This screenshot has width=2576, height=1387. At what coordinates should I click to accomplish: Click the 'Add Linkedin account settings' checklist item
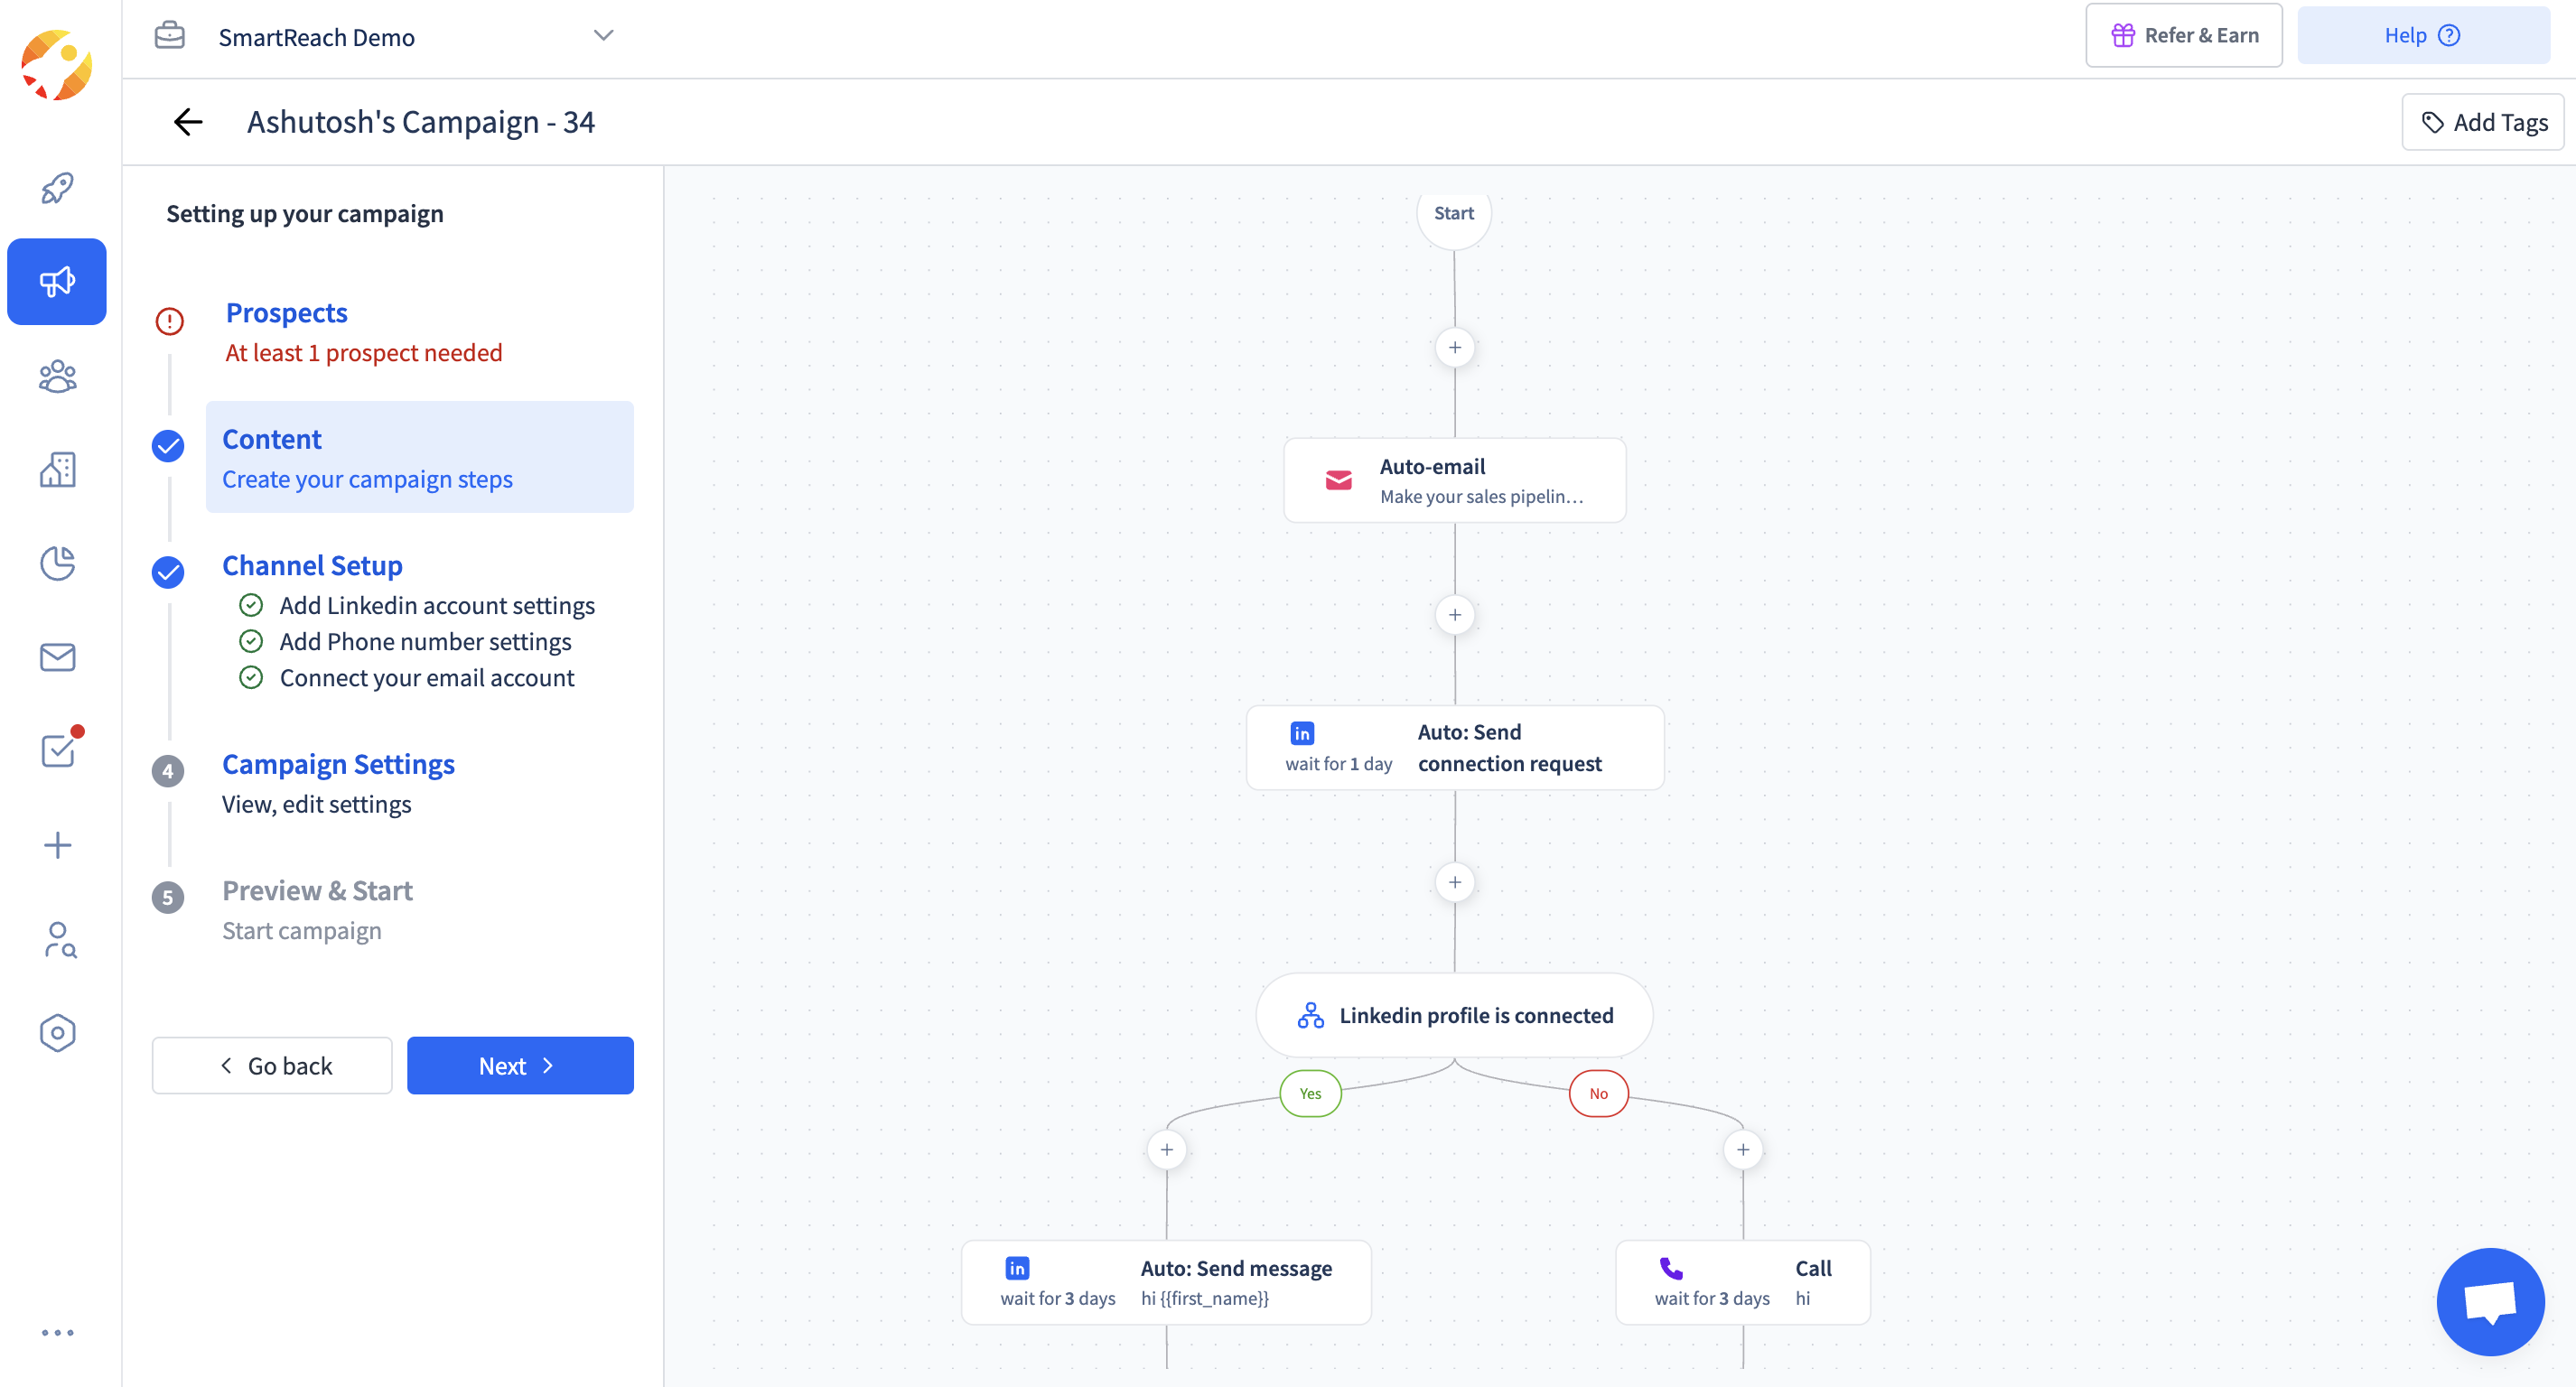coord(436,605)
